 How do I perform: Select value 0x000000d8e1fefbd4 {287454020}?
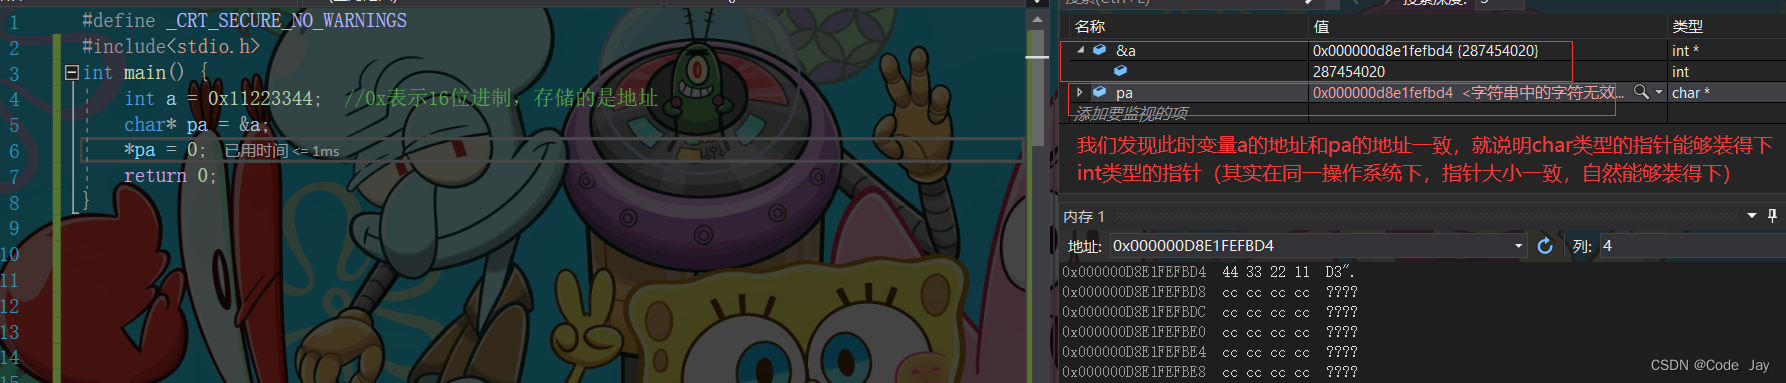click(1425, 50)
